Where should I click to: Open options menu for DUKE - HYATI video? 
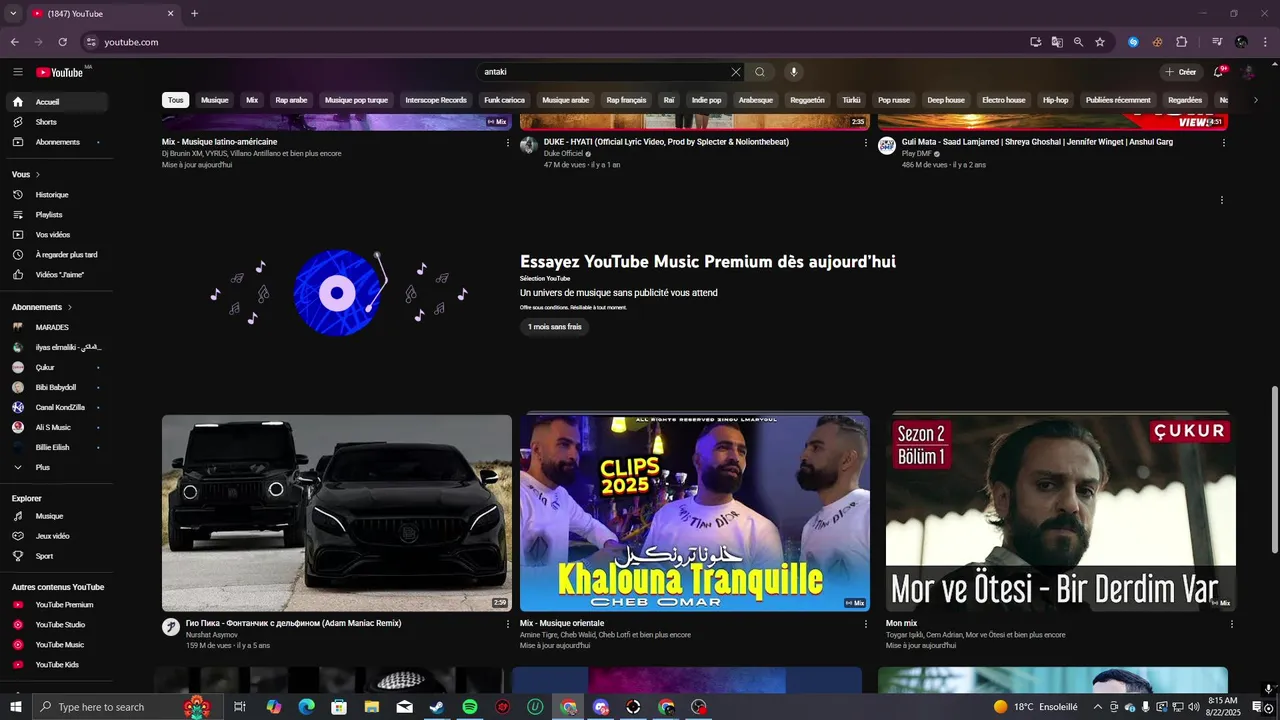pyautogui.click(x=866, y=143)
